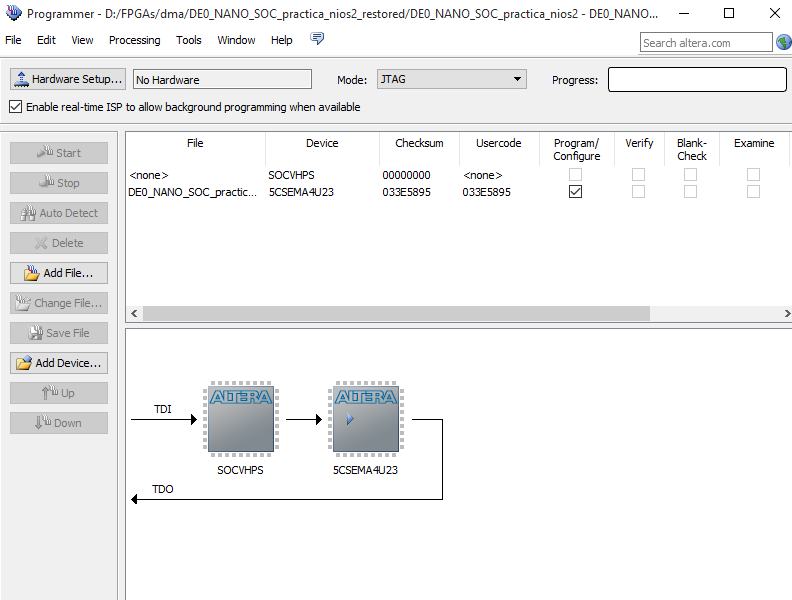Uncheck Program/Configure for 5CSEMA4U23 row
Image resolution: width=792 pixels, height=600 pixels.
575,192
